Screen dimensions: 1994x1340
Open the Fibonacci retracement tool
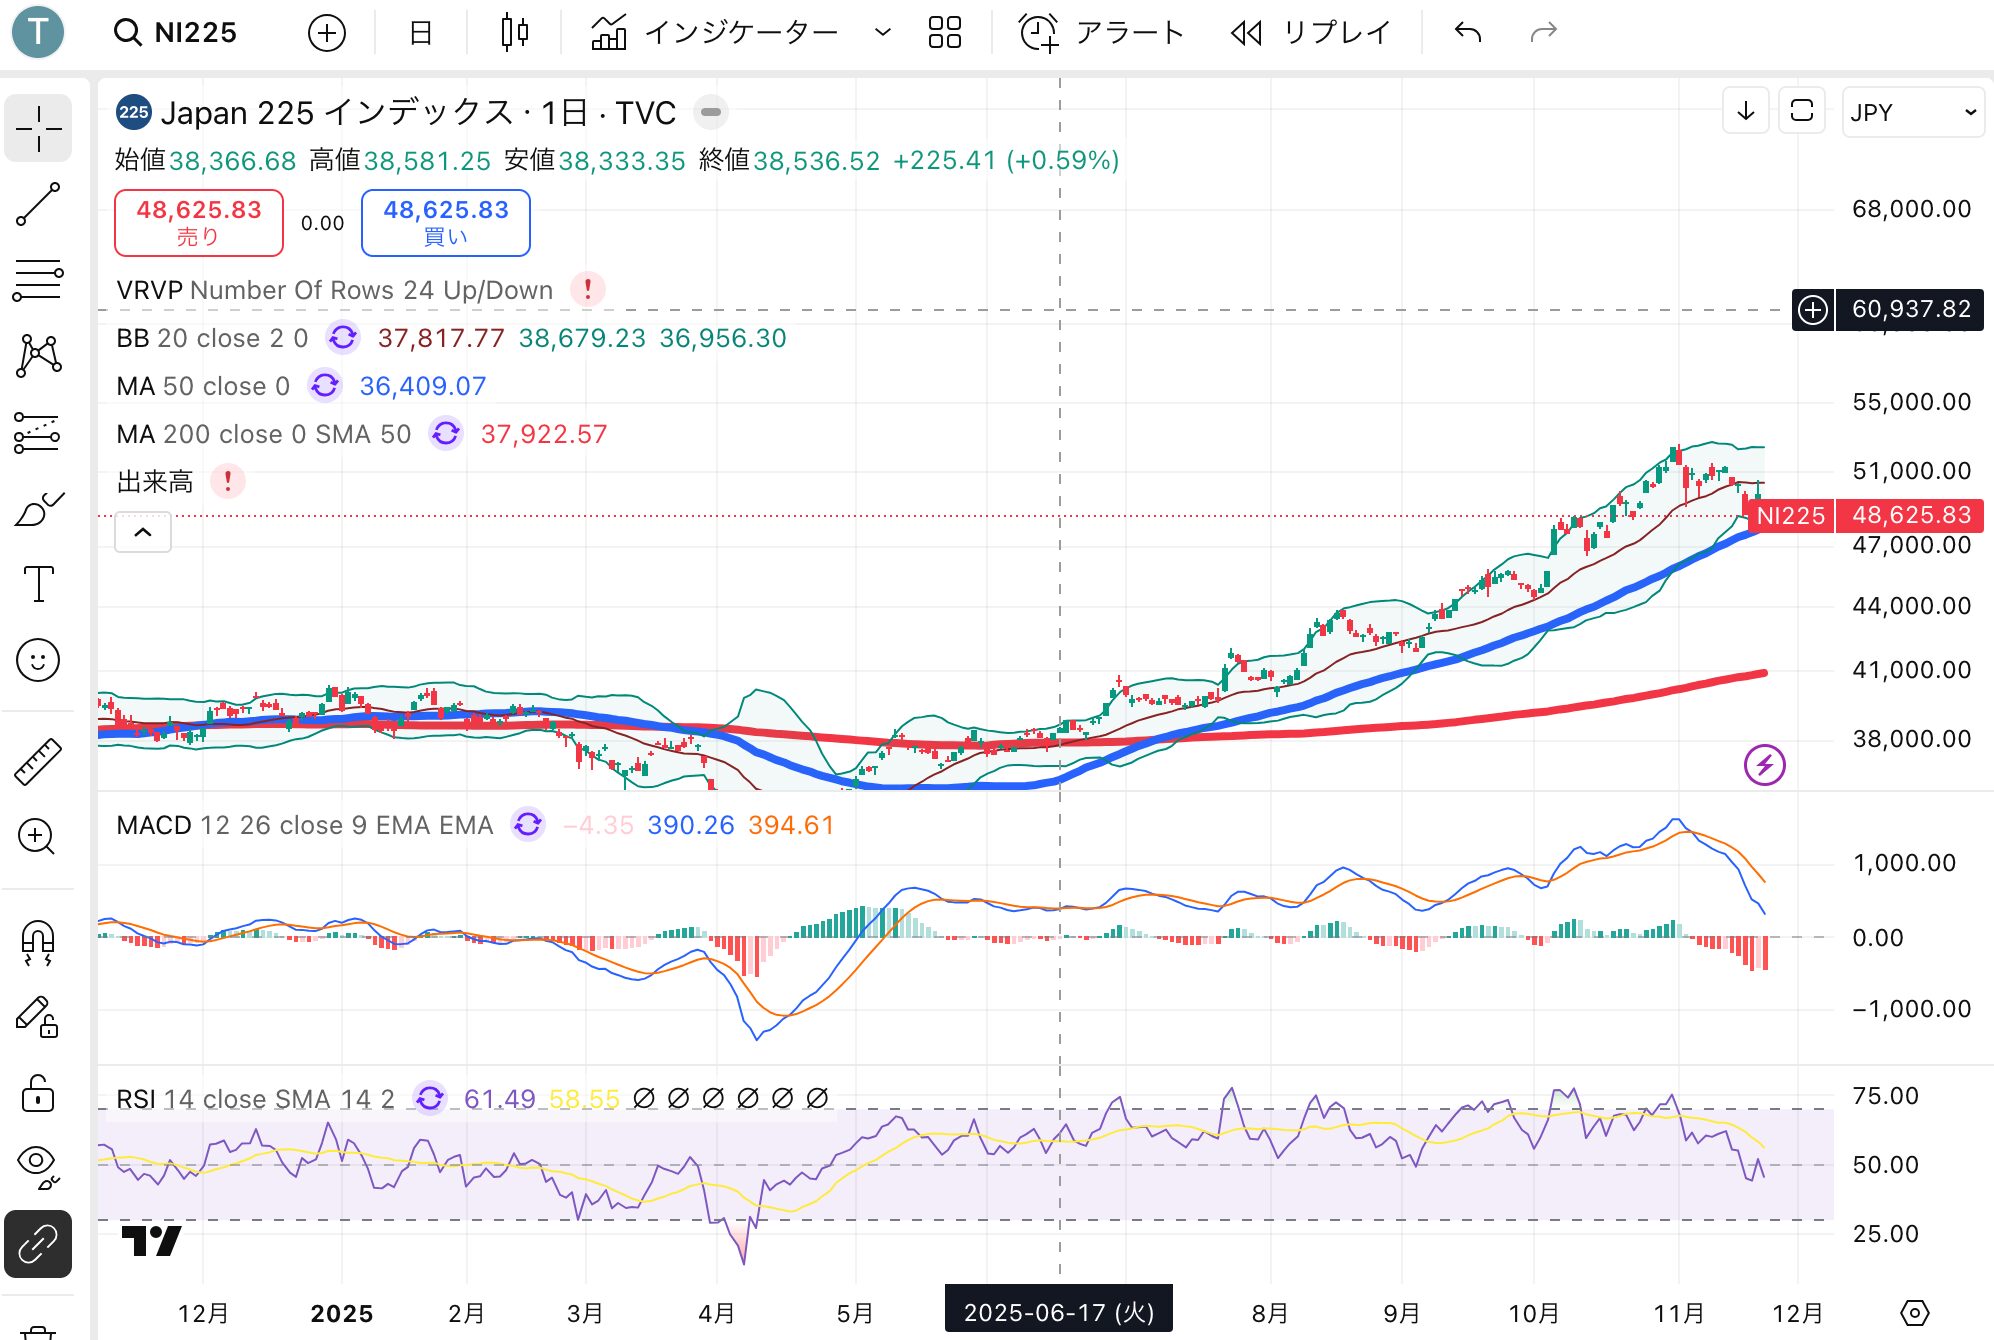[x=38, y=281]
